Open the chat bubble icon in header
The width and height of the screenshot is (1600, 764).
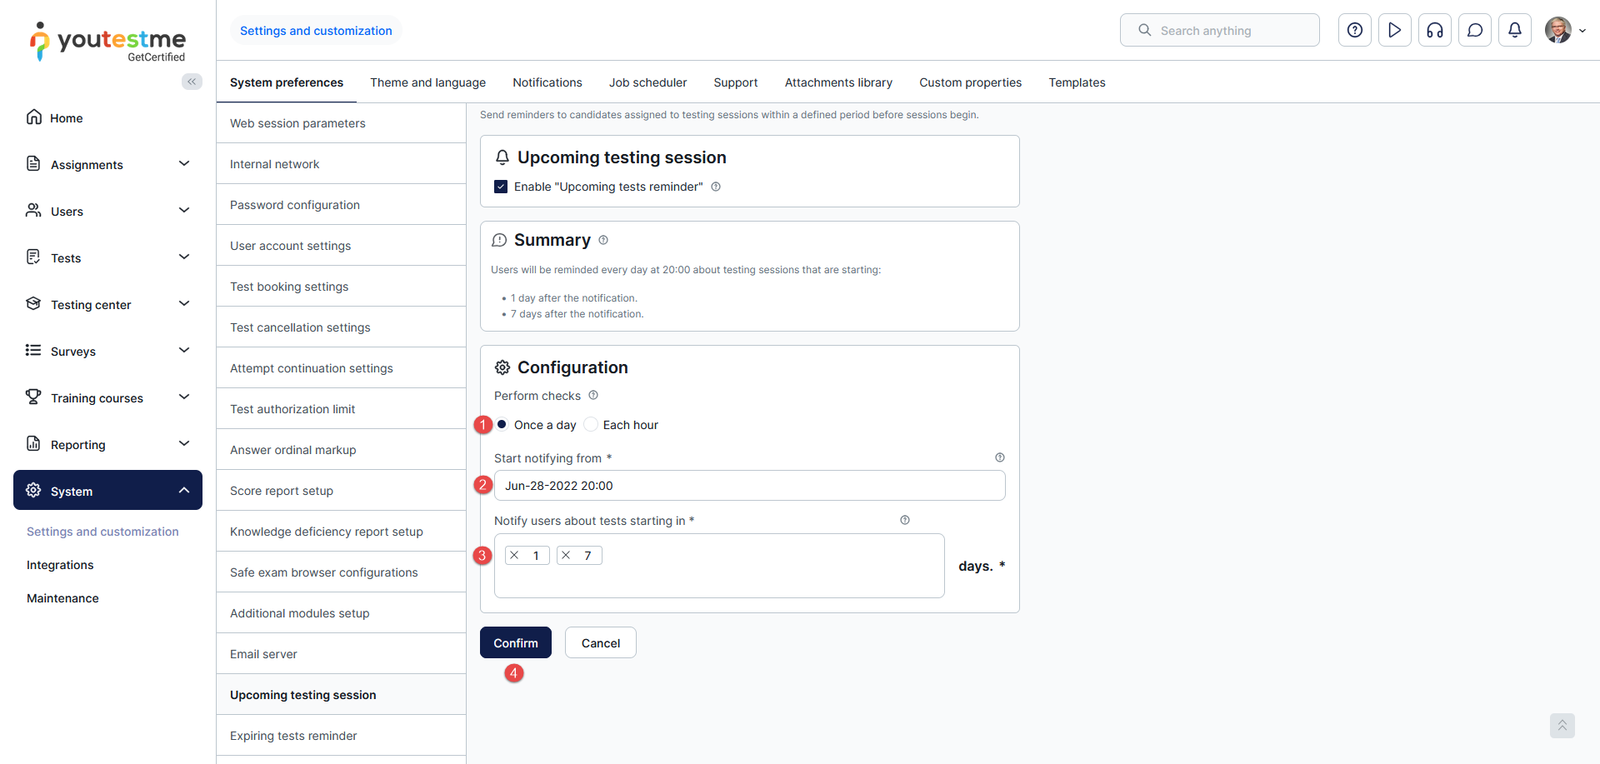click(1474, 30)
